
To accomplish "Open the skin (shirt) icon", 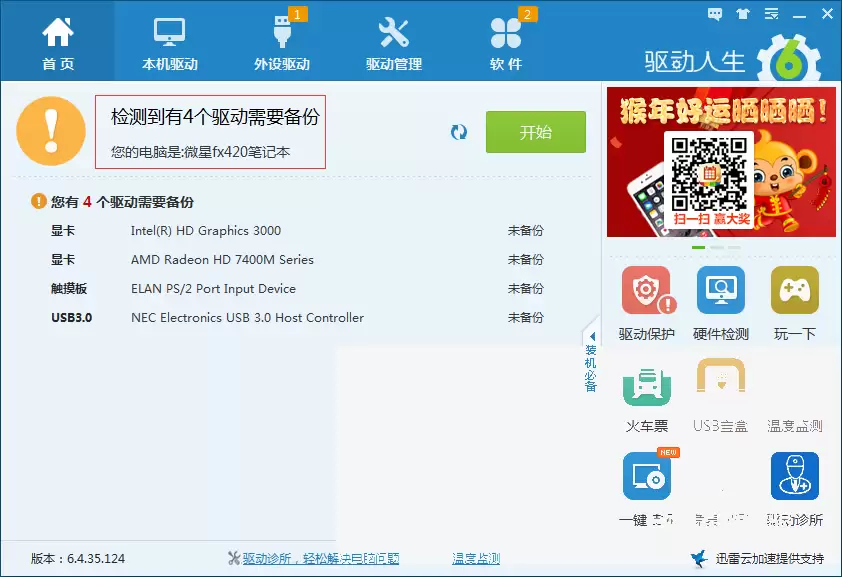I will (743, 14).
